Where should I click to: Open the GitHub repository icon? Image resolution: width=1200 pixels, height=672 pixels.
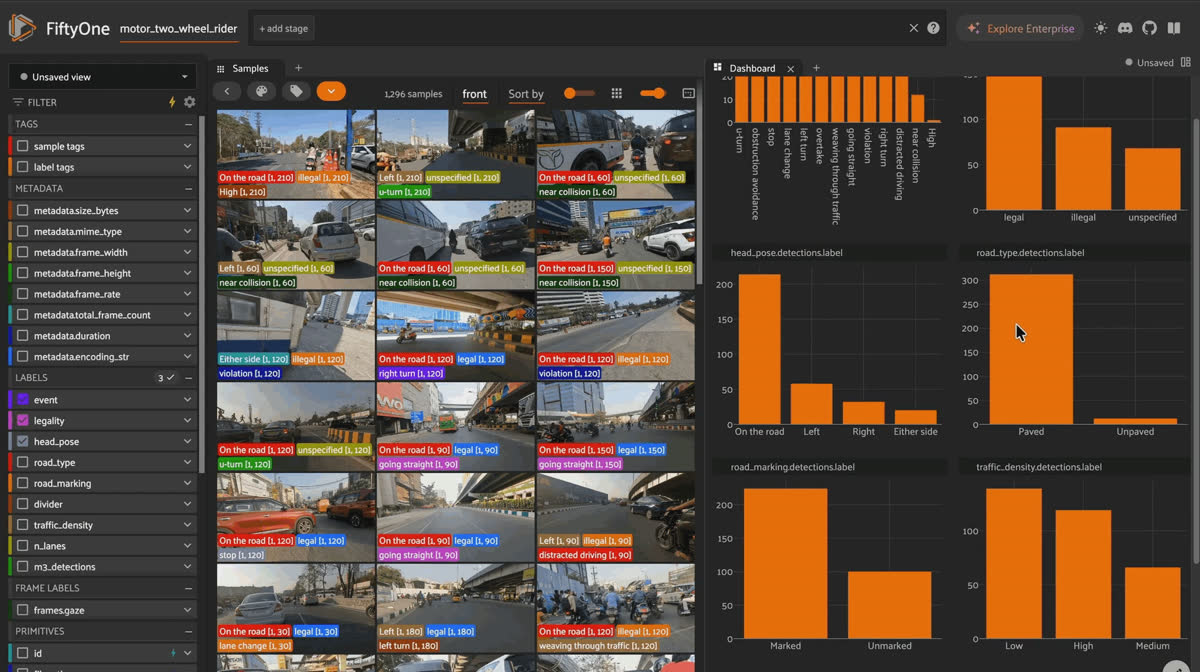pyautogui.click(x=1149, y=28)
